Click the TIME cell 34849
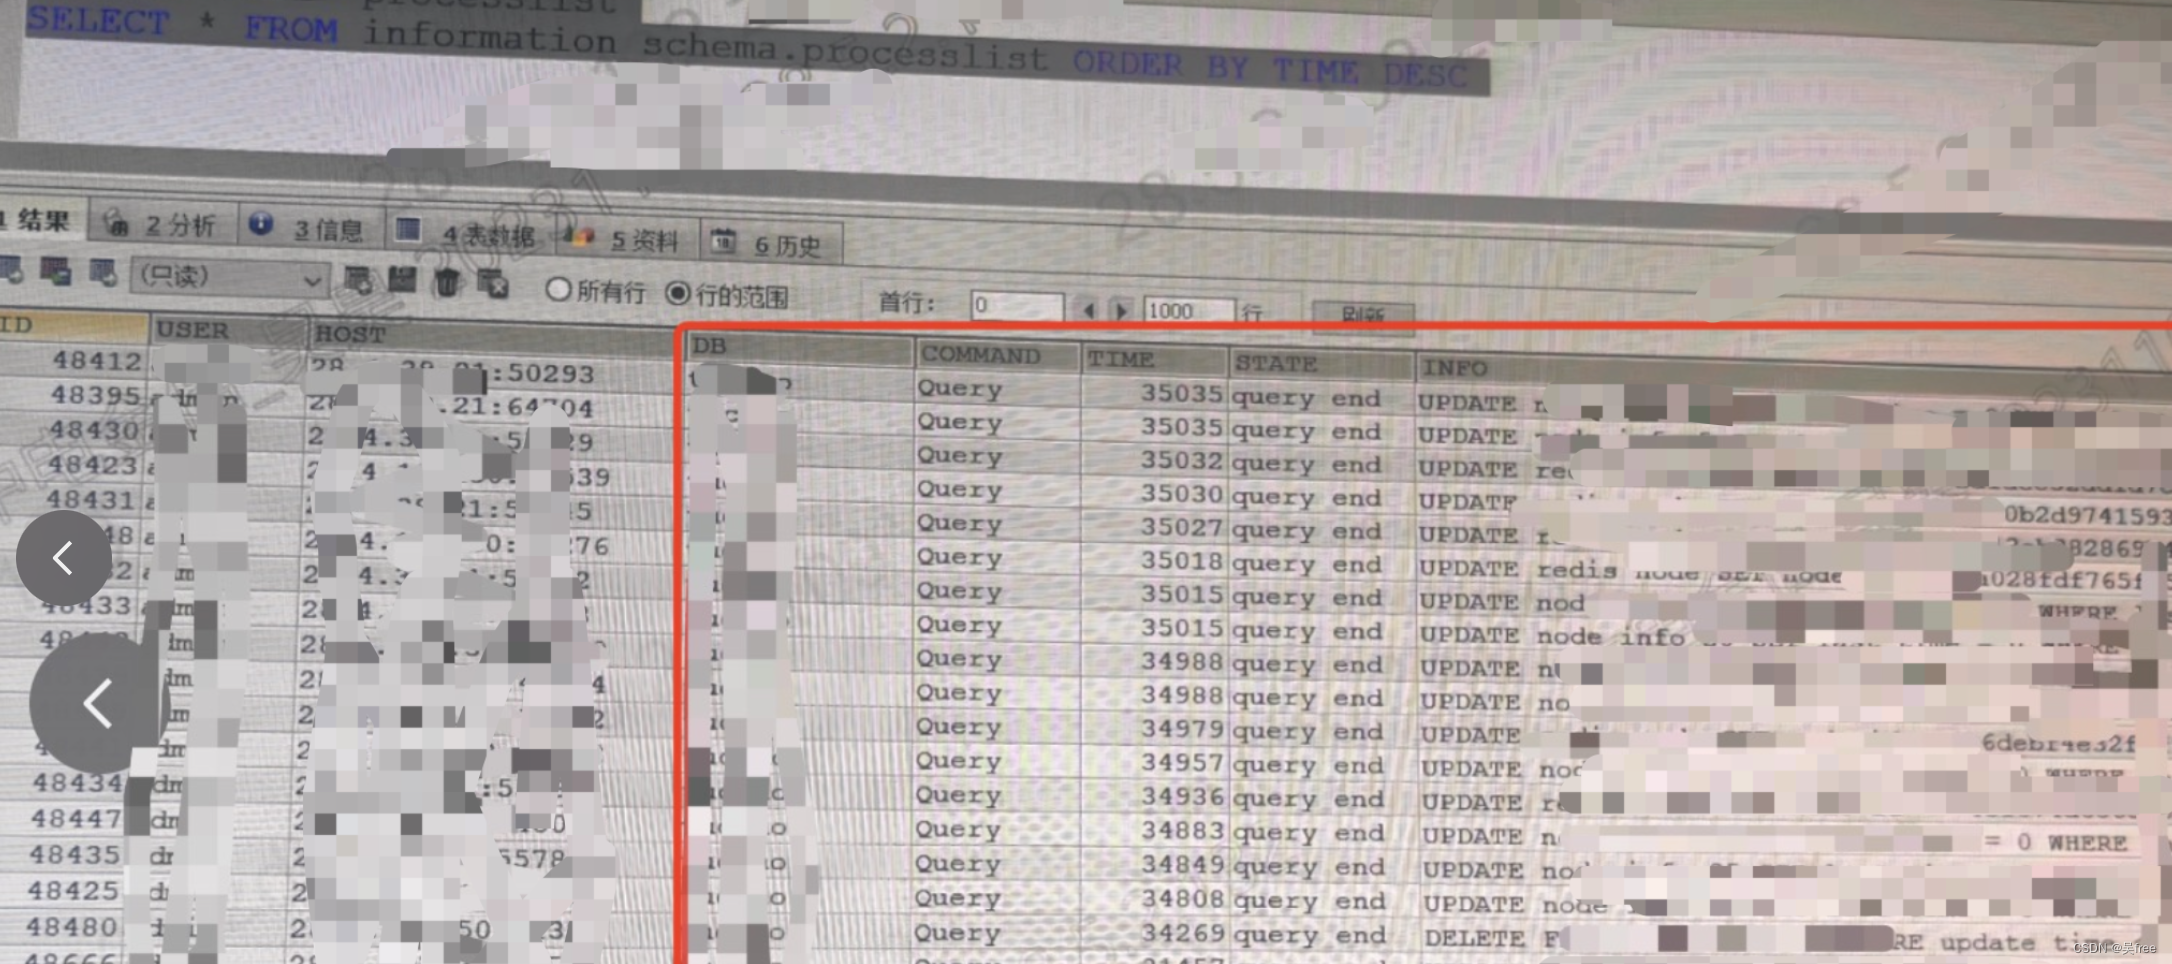Image resolution: width=2172 pixels, height=964 pixels. tap(1182, 864)
